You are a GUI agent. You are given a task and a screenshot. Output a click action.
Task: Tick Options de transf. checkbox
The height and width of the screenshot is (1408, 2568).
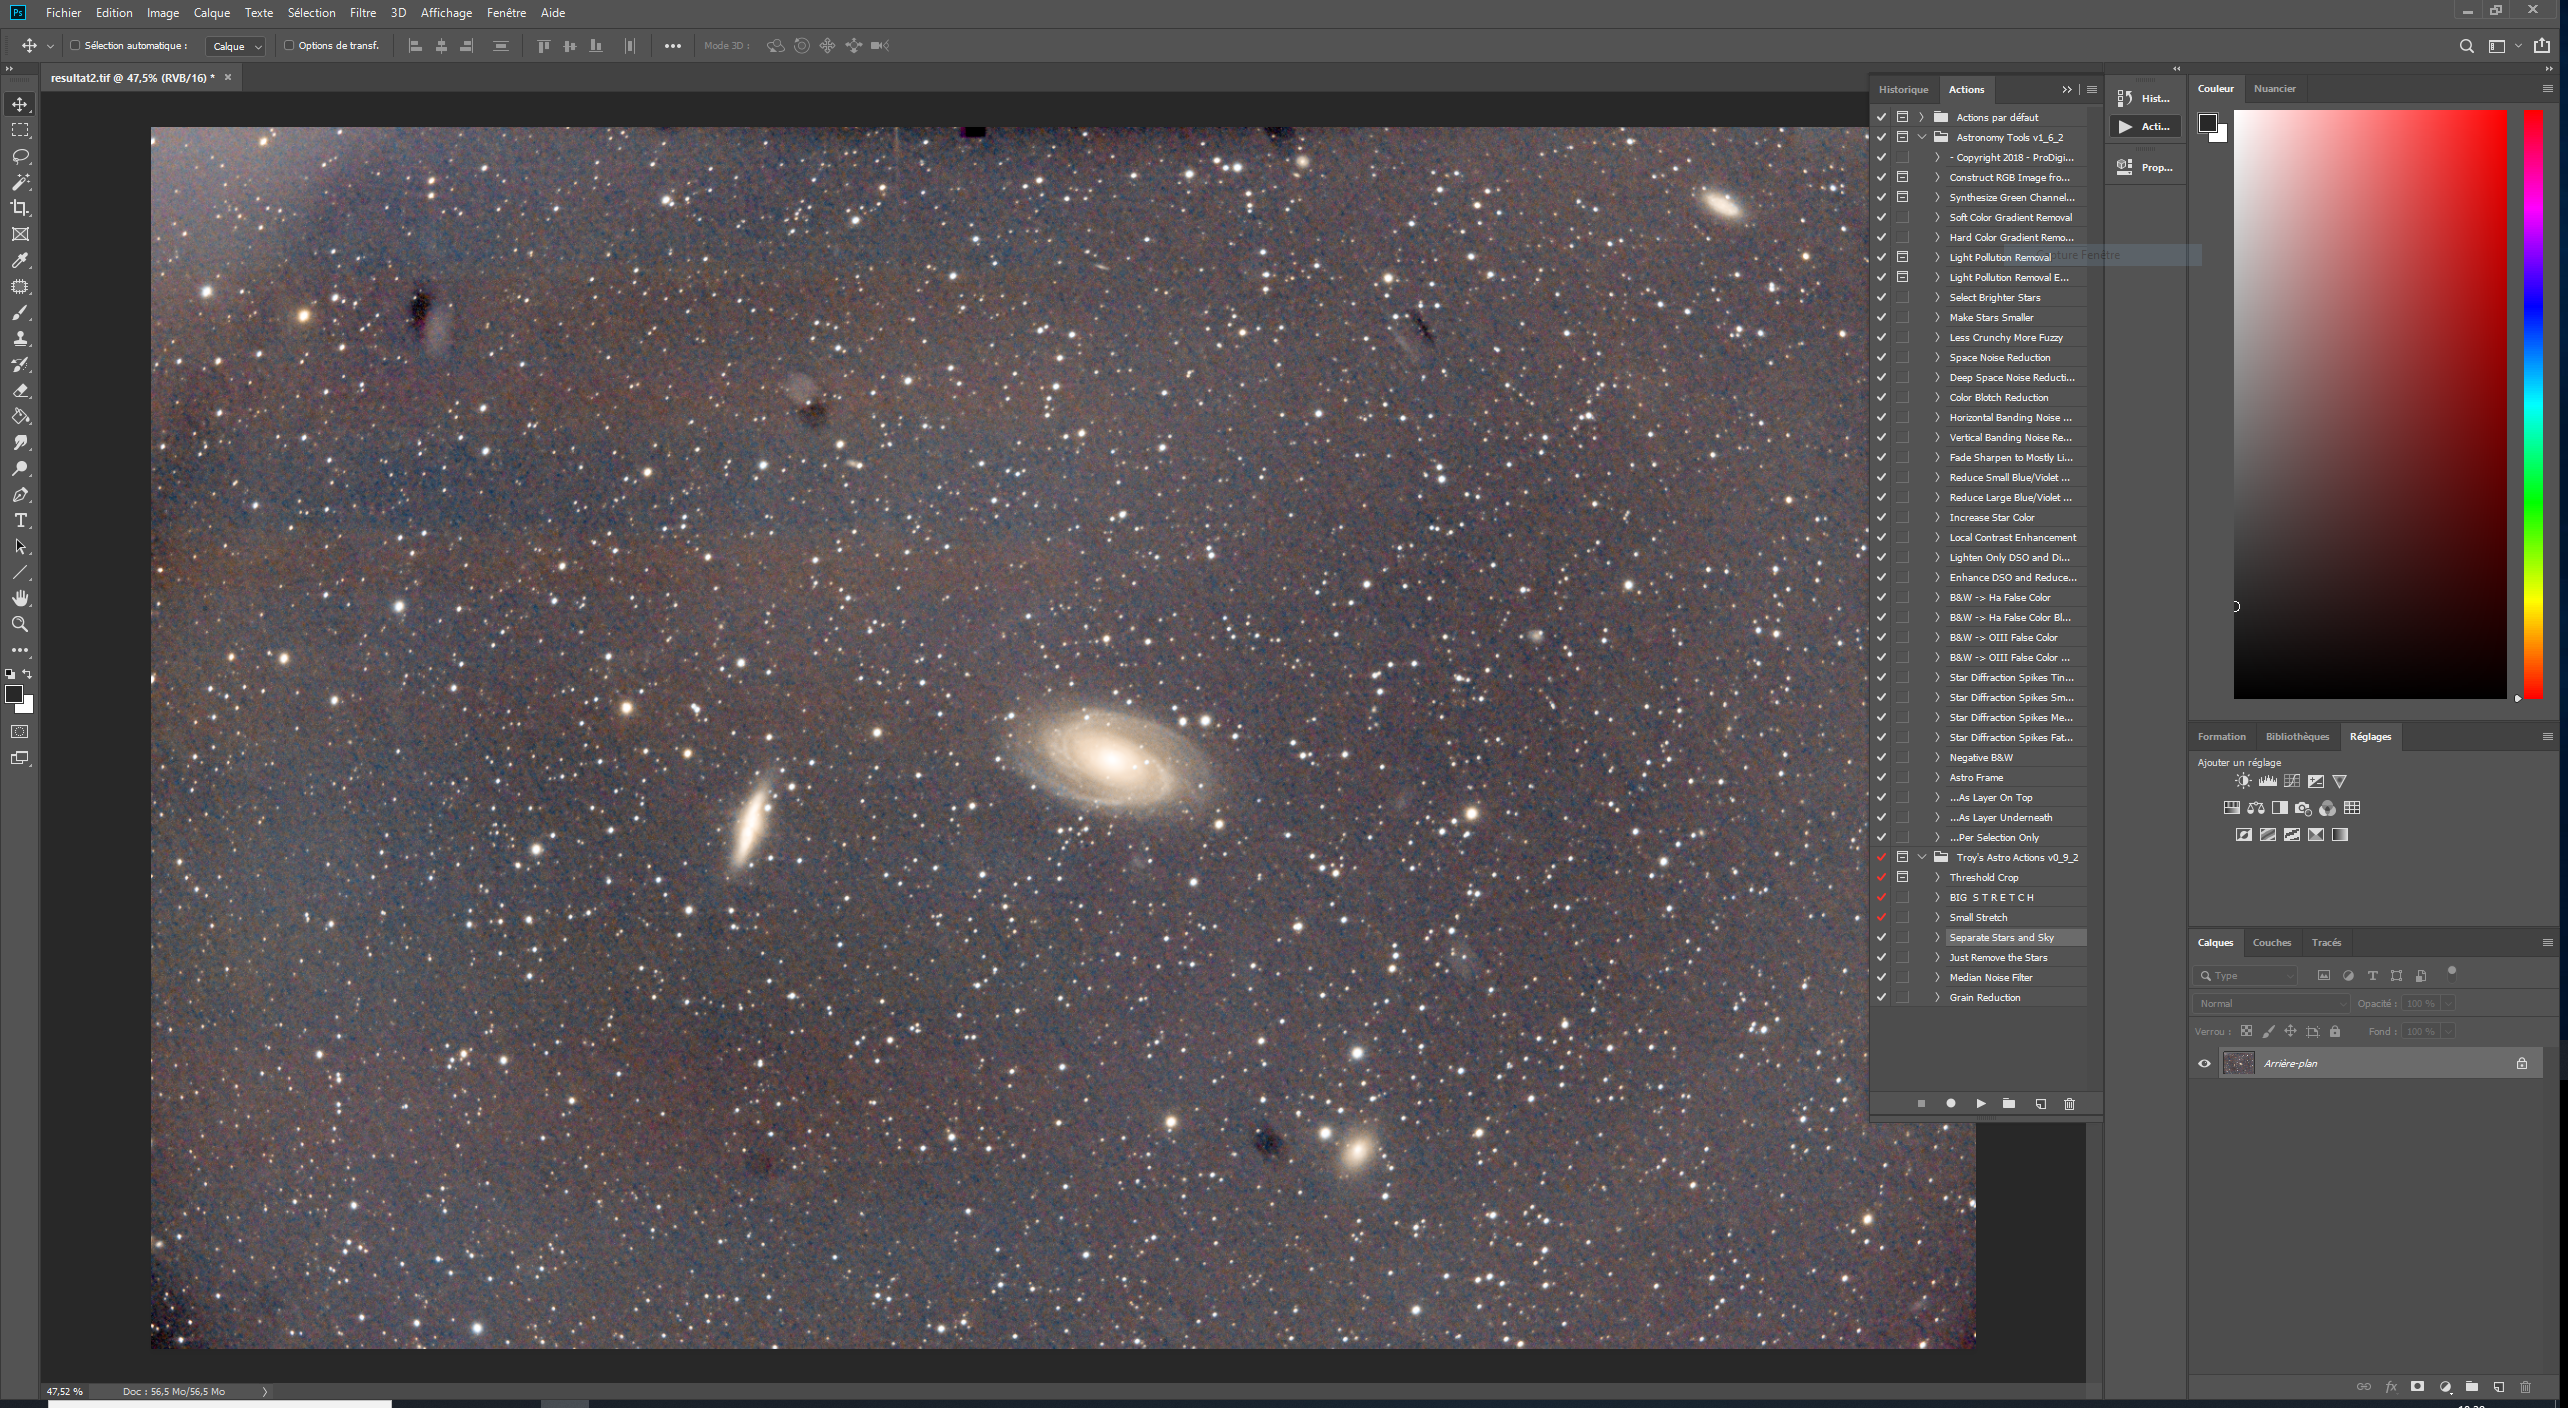tap(289, 45)
